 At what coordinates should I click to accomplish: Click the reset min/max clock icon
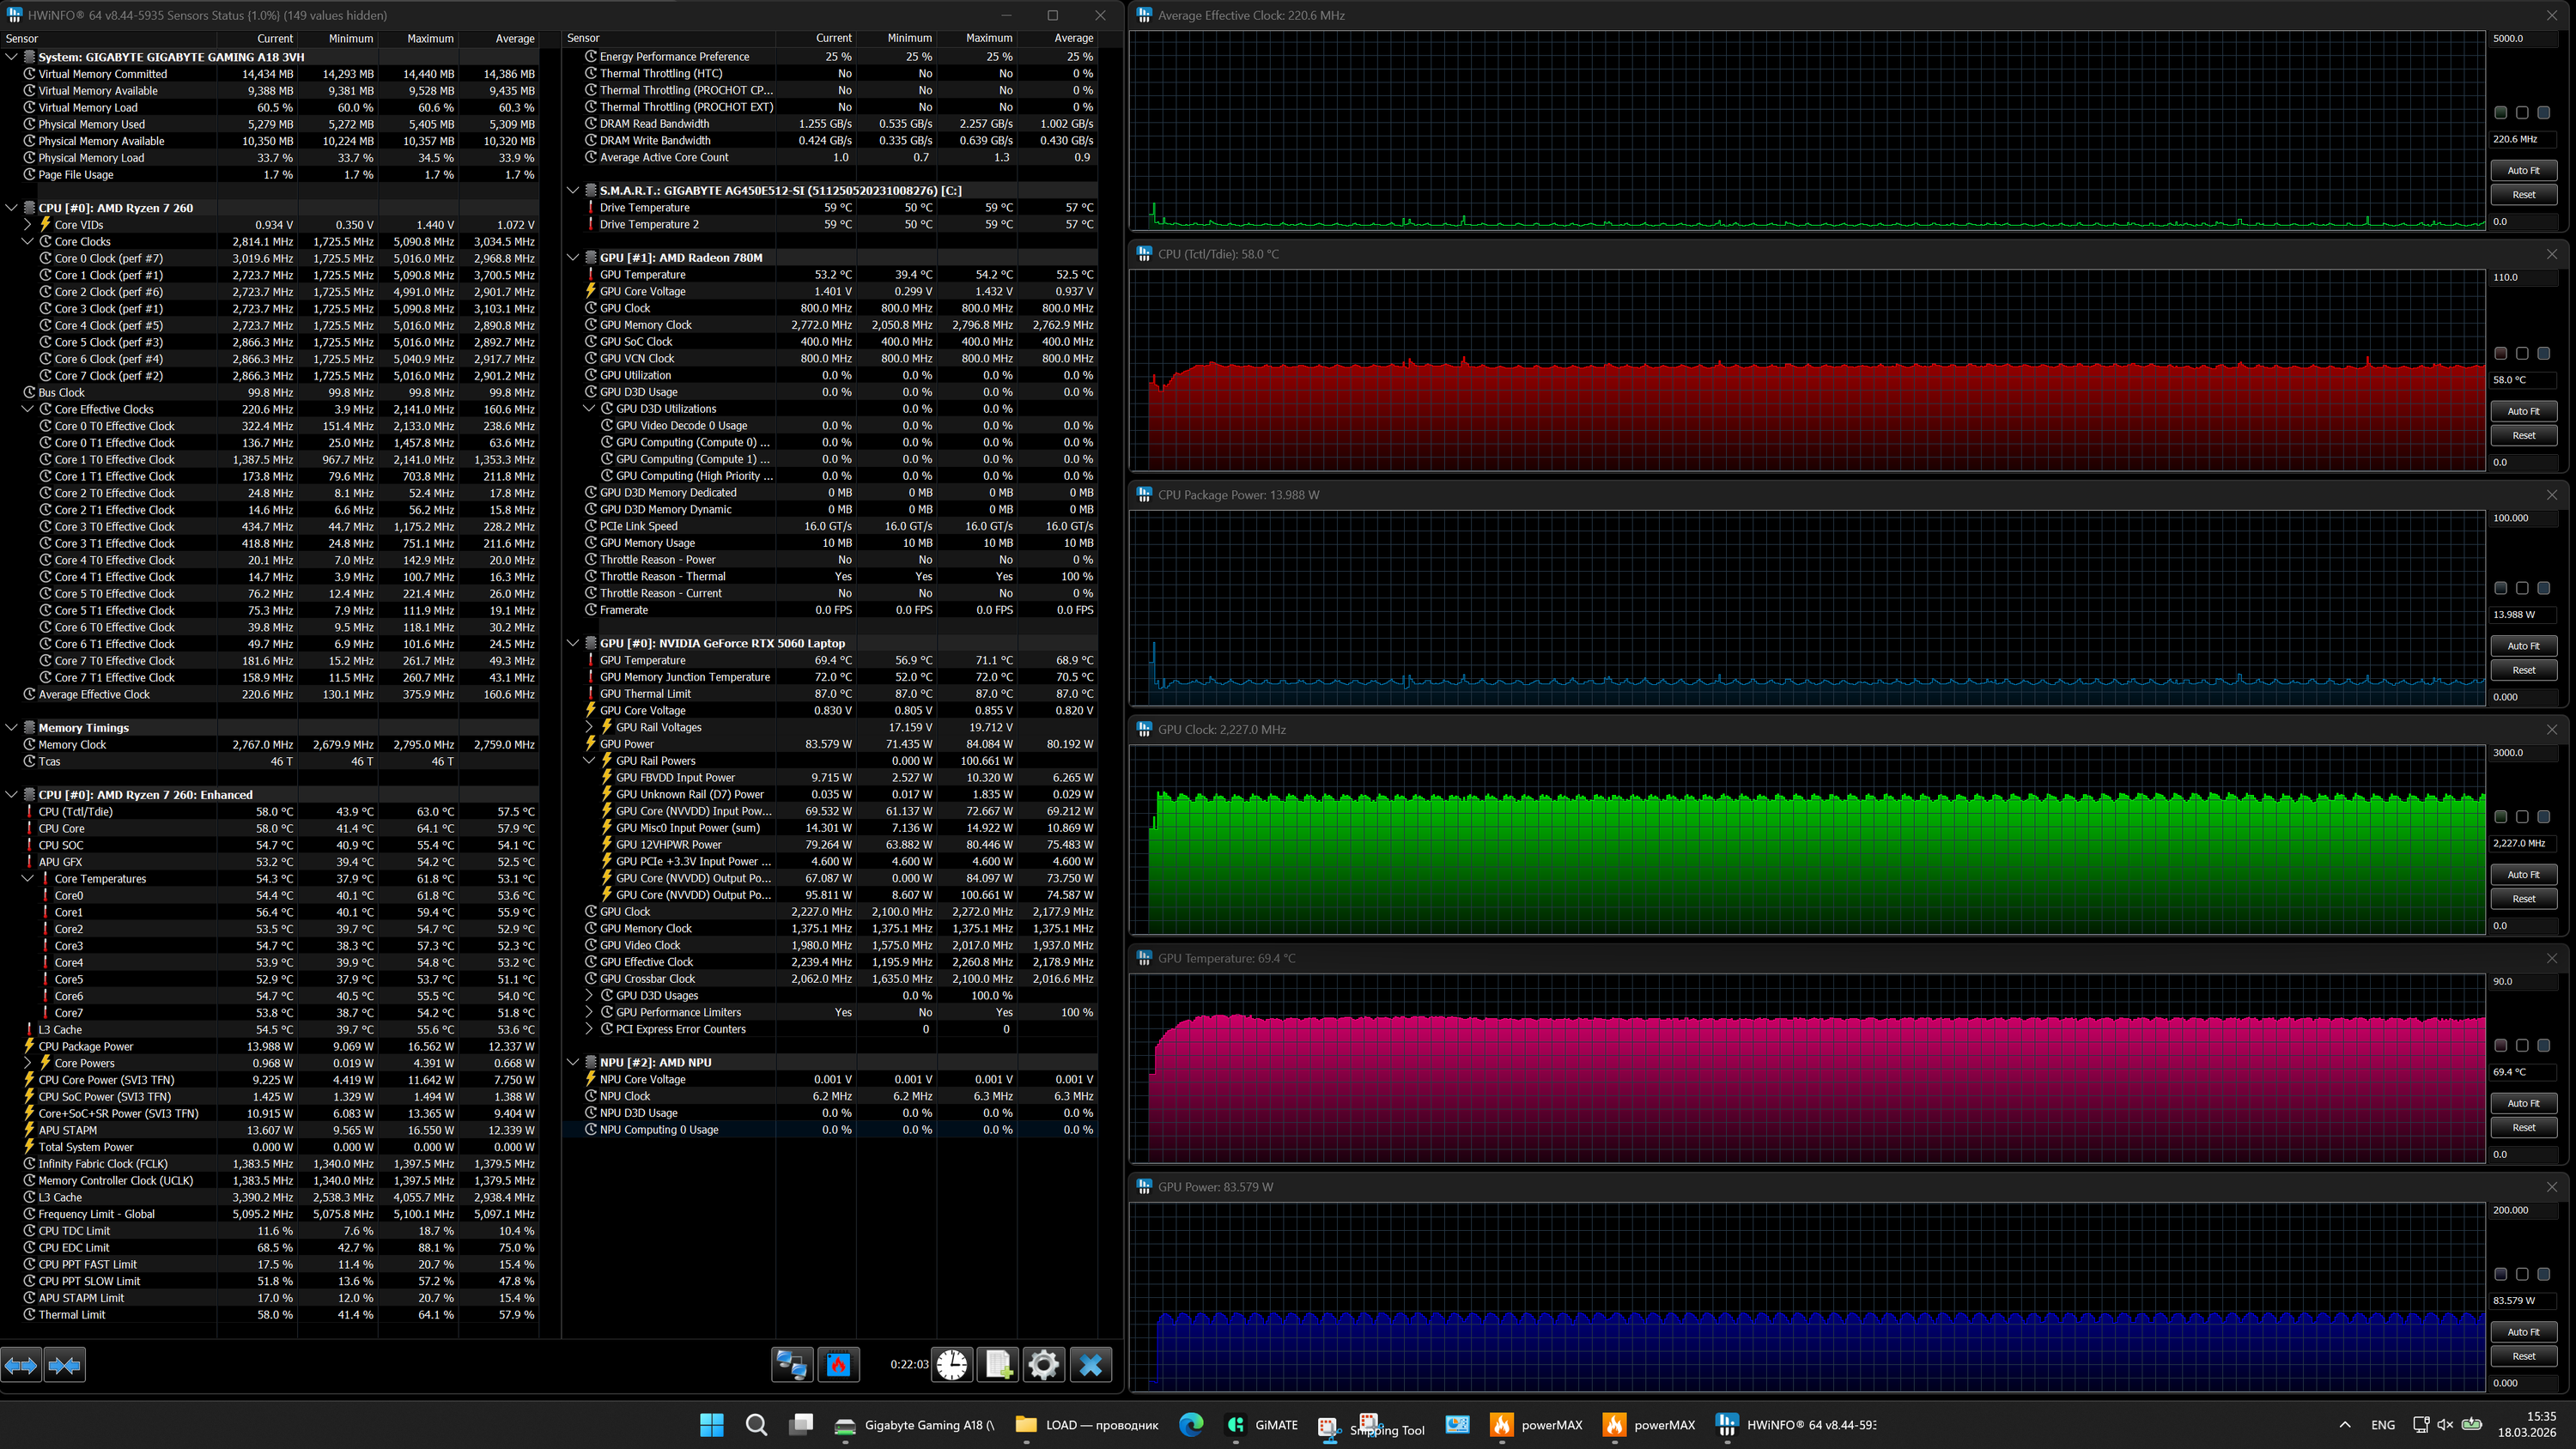[951, 1365]
